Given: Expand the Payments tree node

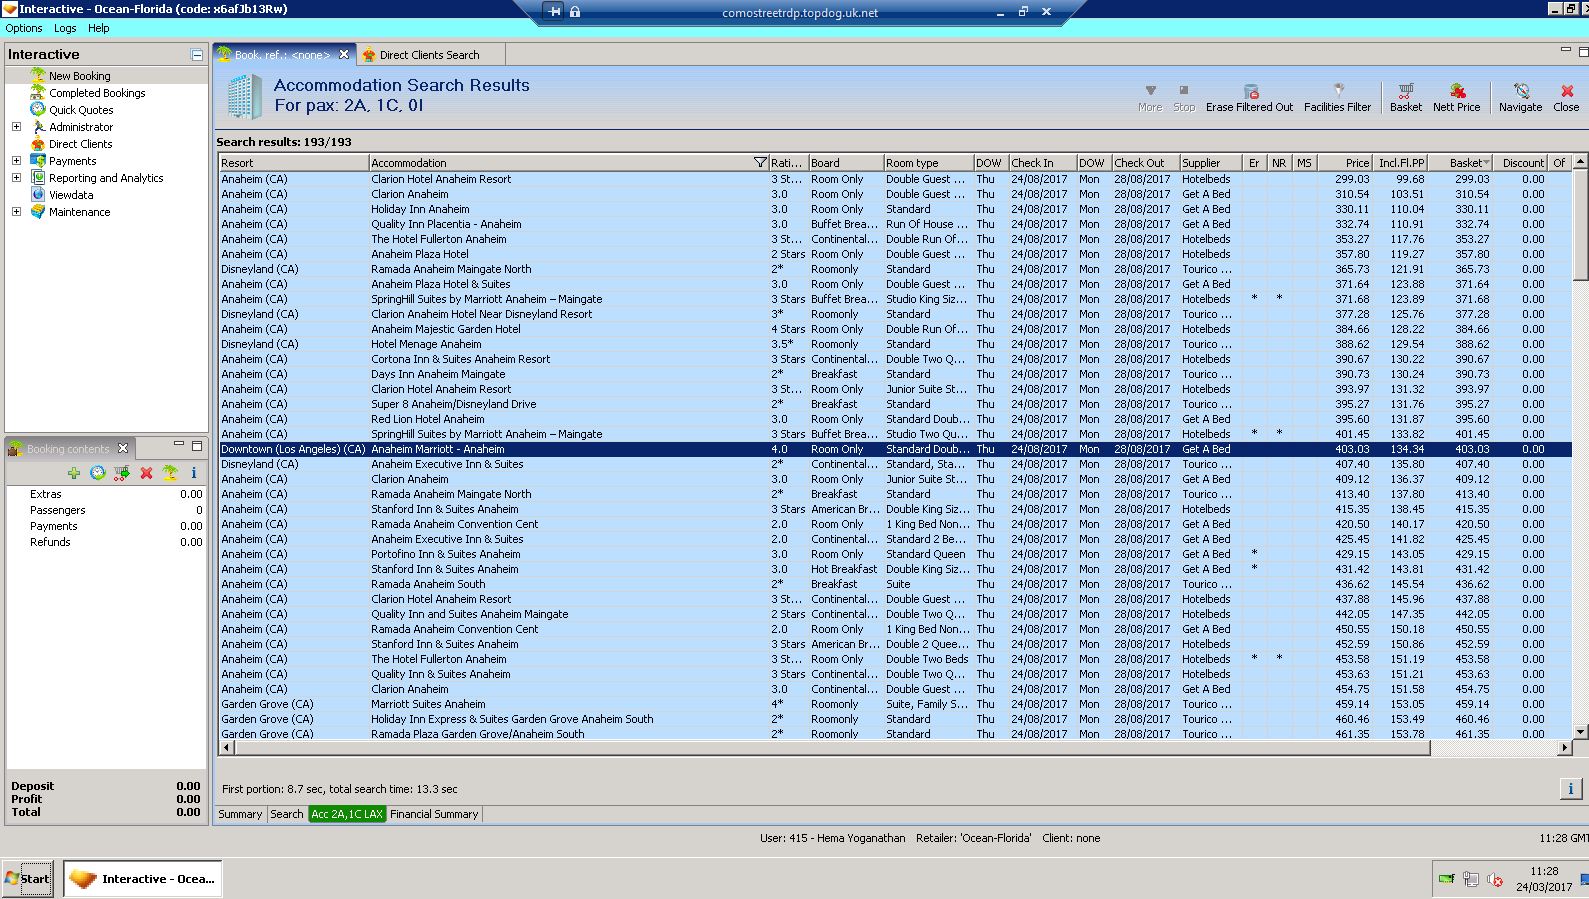Looking at the screenshot, I should click(16, 161).
